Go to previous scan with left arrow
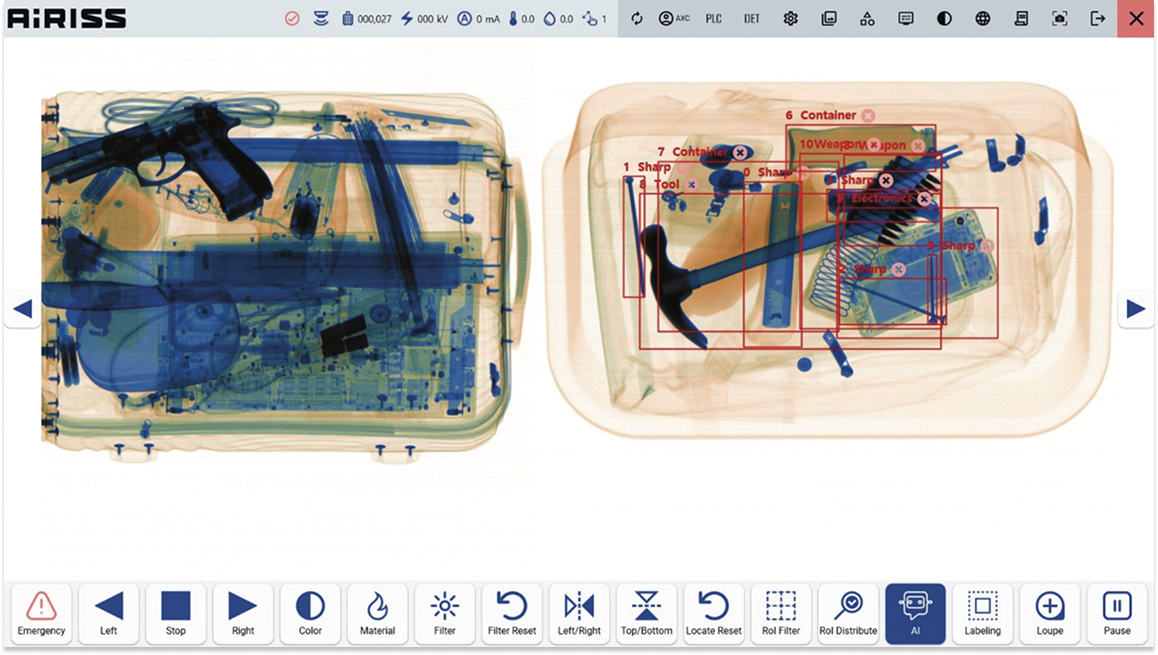 [x=22, y=309]
